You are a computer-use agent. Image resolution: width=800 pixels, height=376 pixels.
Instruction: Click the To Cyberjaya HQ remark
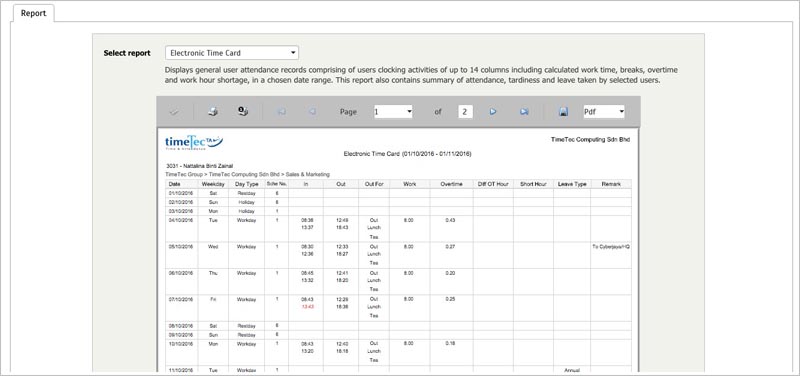pyautogui.click(x=611, y=246)
